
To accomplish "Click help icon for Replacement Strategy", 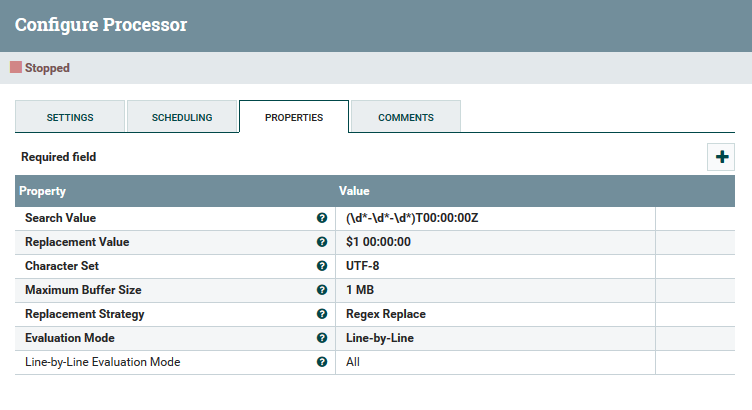I will click(322, 314).
